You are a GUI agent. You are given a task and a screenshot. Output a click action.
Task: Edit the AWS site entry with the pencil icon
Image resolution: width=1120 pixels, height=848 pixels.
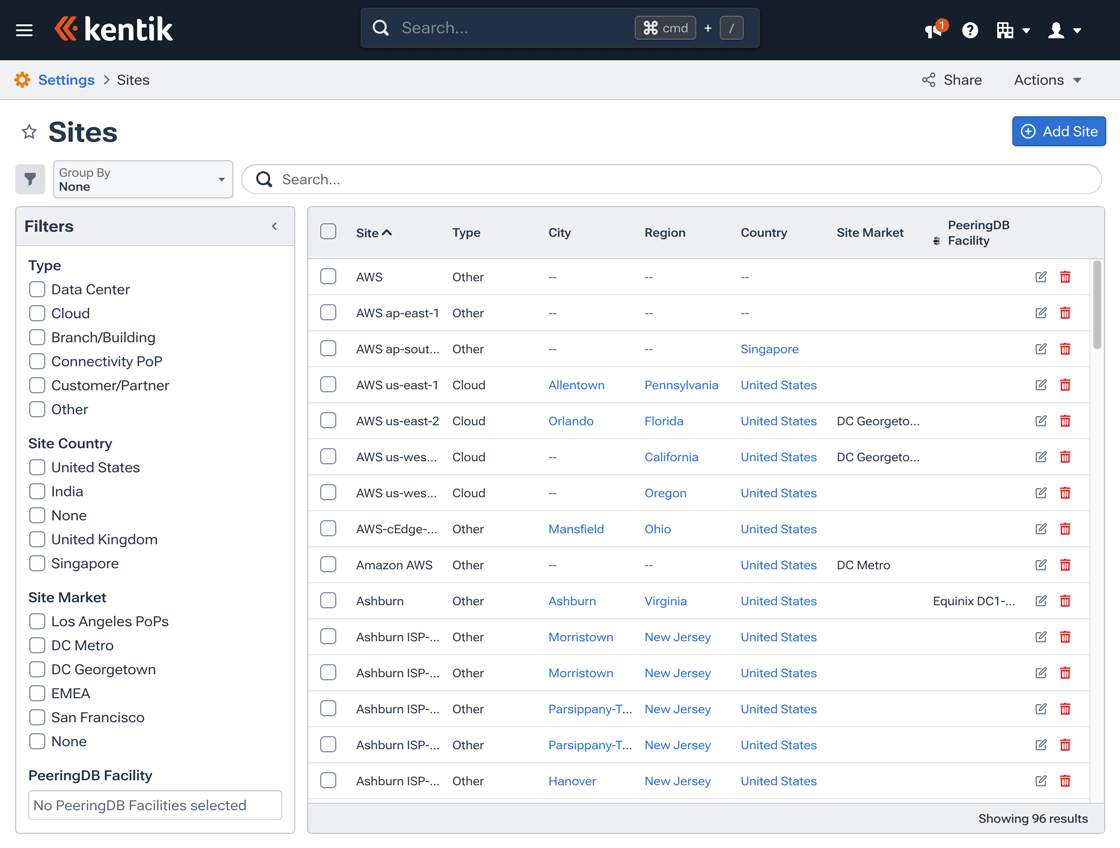pos(1040,276)
